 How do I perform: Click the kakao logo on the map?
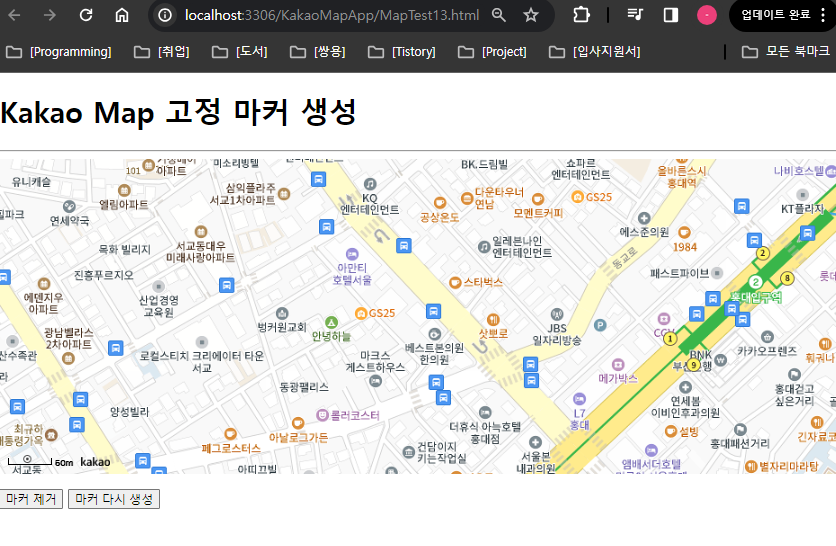[x=95, y=462]
